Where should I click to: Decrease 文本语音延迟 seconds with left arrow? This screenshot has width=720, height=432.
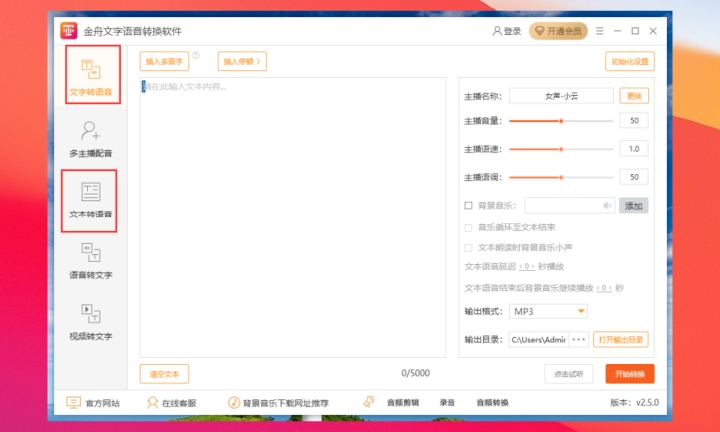coord(521,266)
